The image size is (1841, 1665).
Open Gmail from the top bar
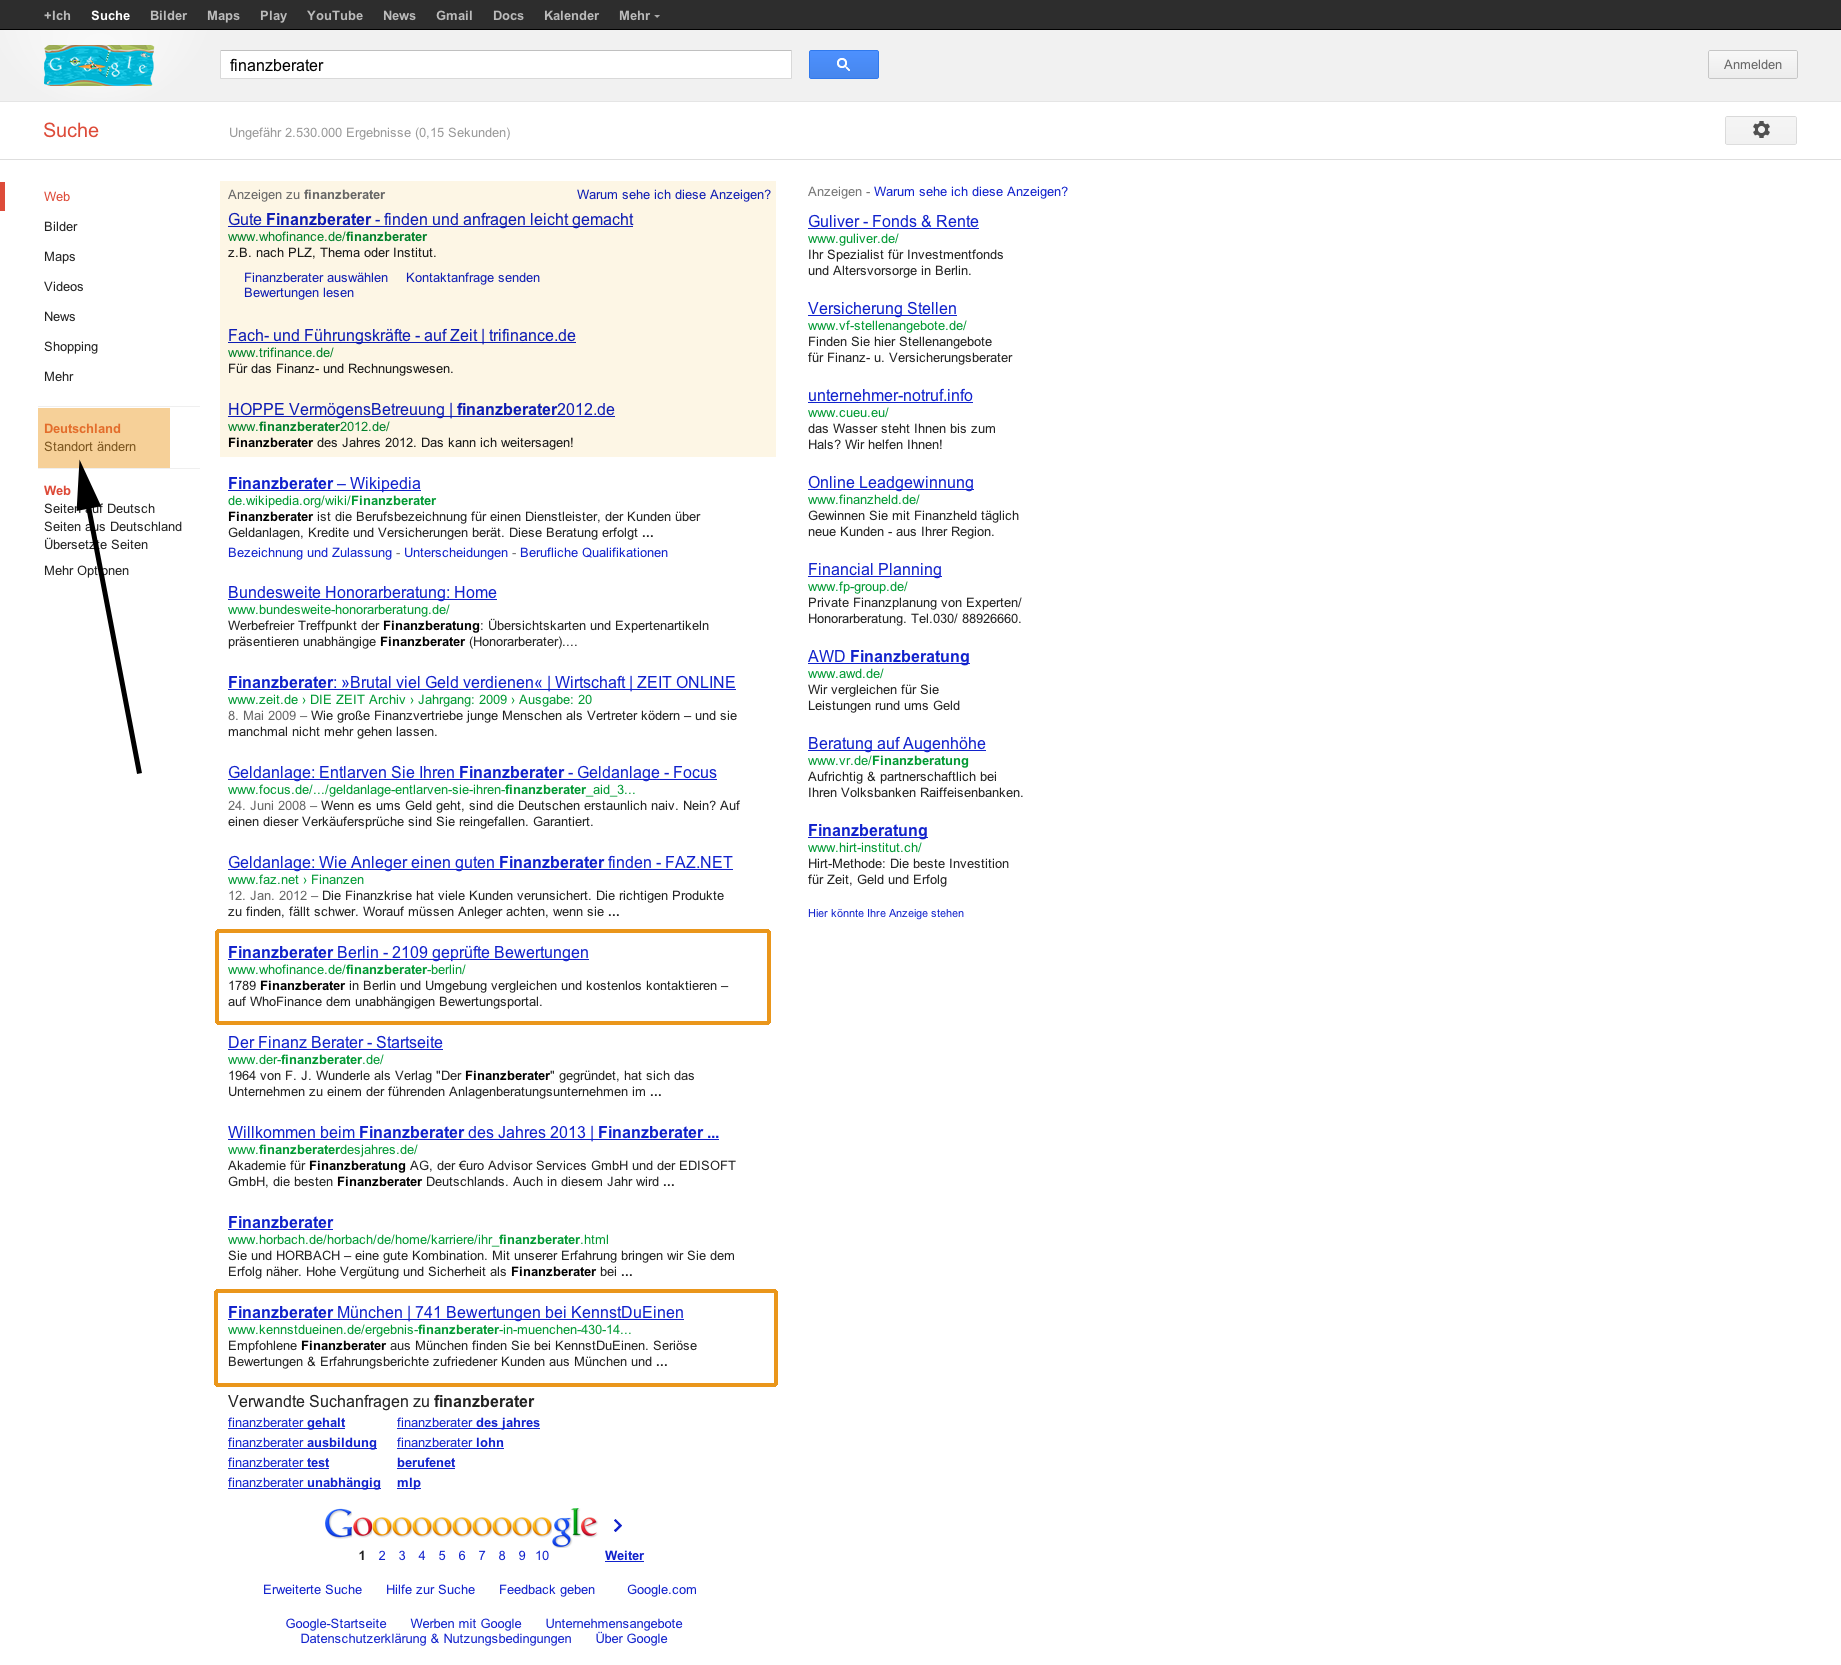tap(454, 15)
